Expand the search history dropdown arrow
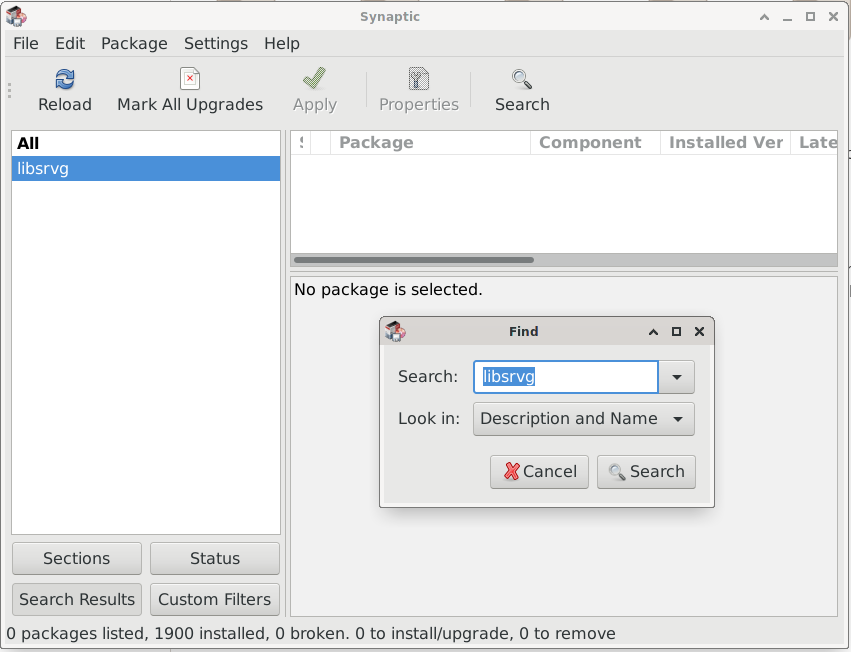851x652 pixels. pos(677,377)
